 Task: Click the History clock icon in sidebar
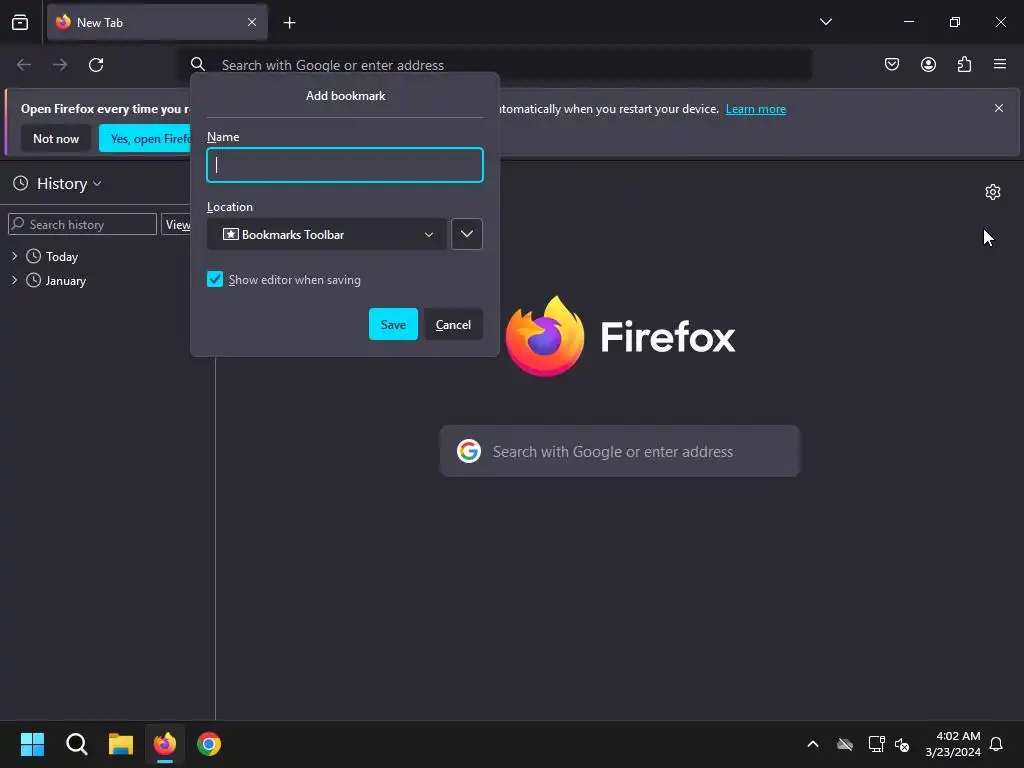tap(21, 184)
